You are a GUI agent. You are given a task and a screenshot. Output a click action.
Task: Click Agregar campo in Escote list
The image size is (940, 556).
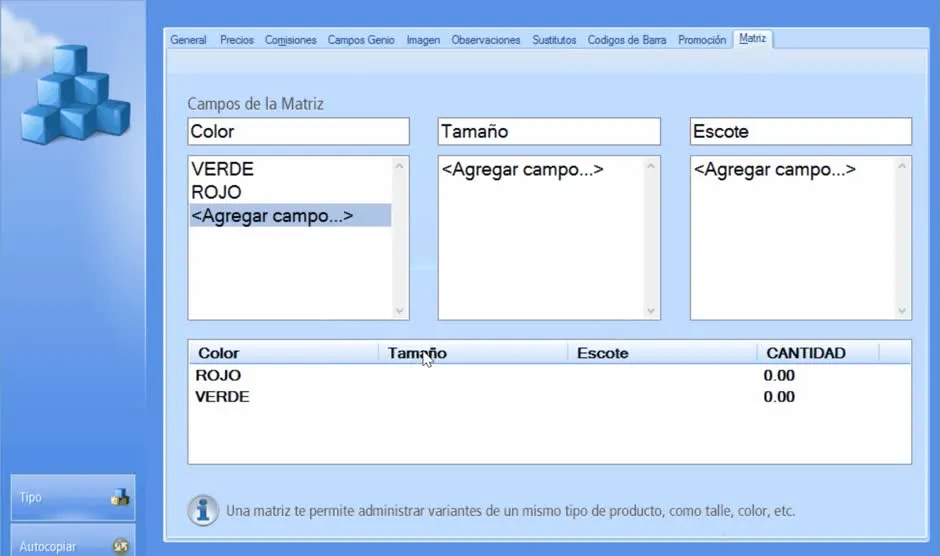click(775, 170)
